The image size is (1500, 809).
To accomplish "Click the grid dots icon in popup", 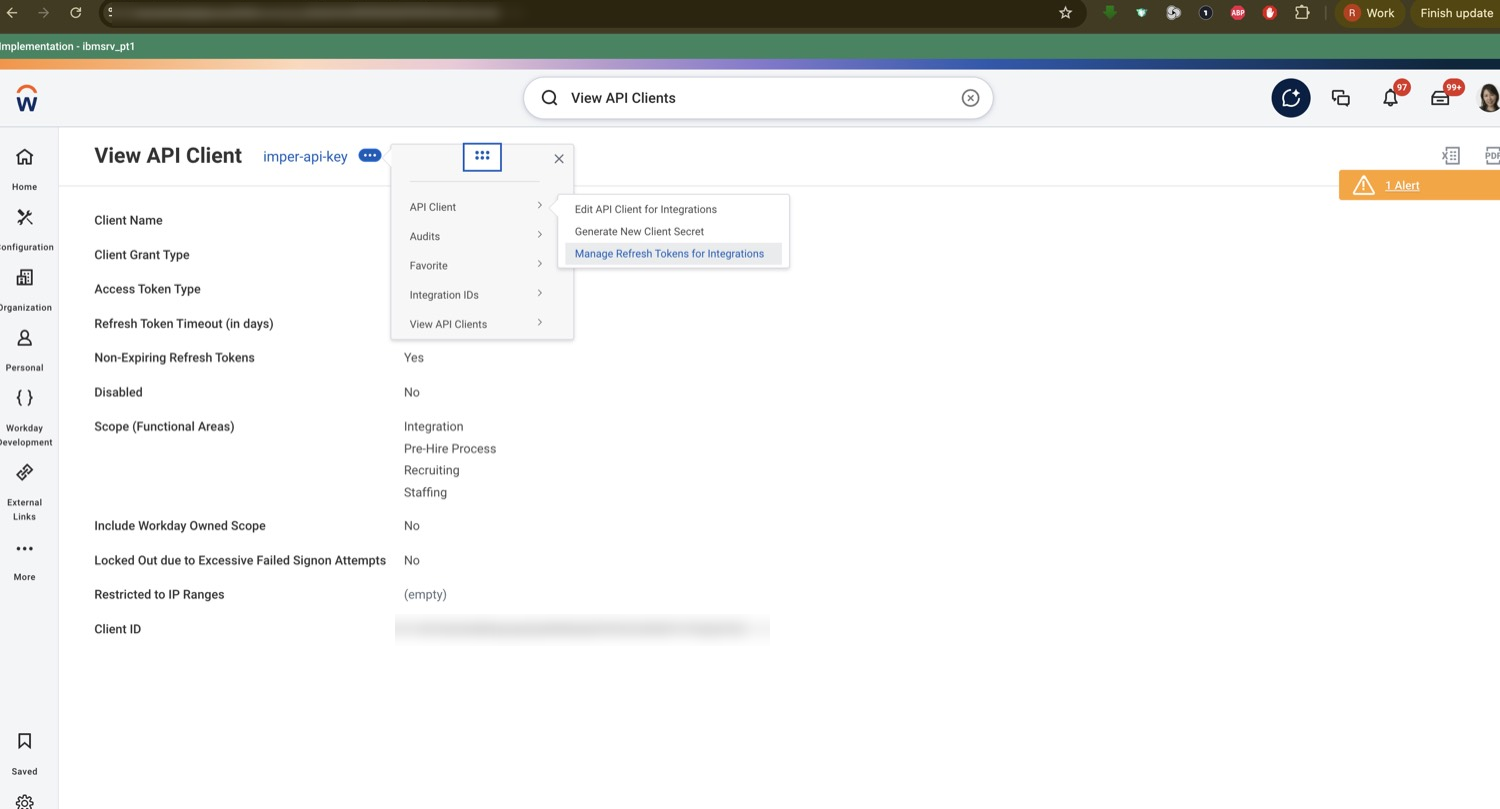I will [x=482, y=156].
